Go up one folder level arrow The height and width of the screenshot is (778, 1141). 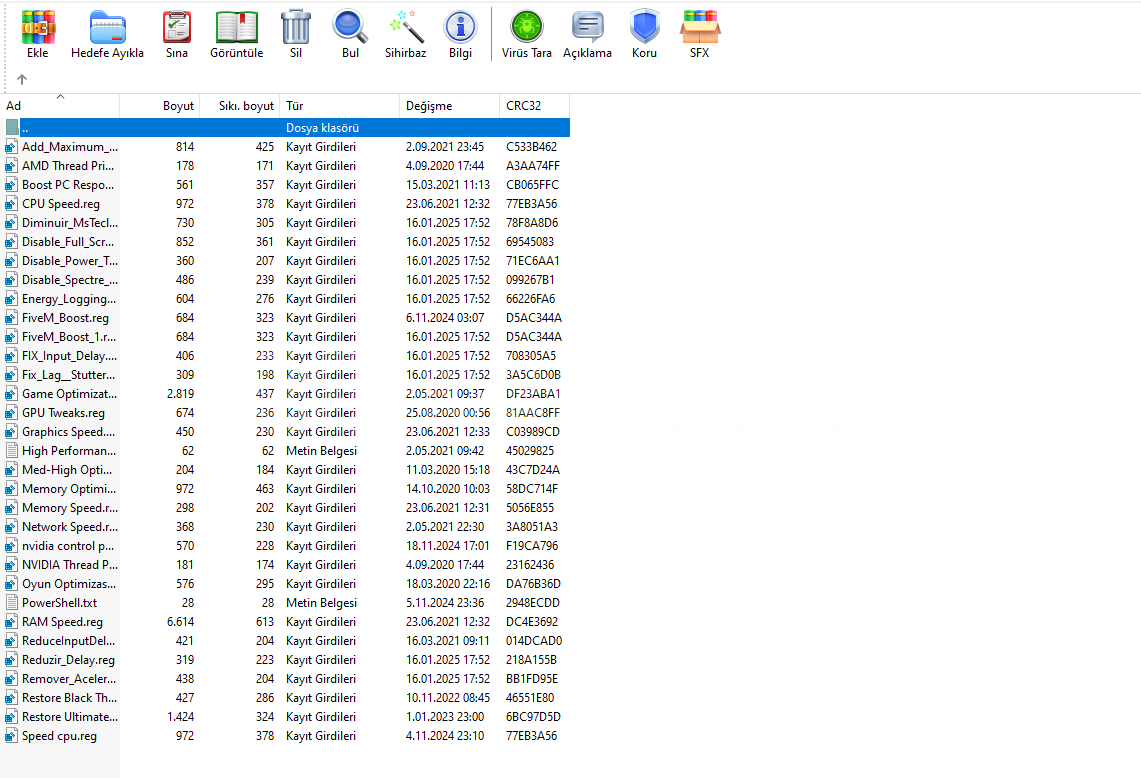tap(22, 79)
